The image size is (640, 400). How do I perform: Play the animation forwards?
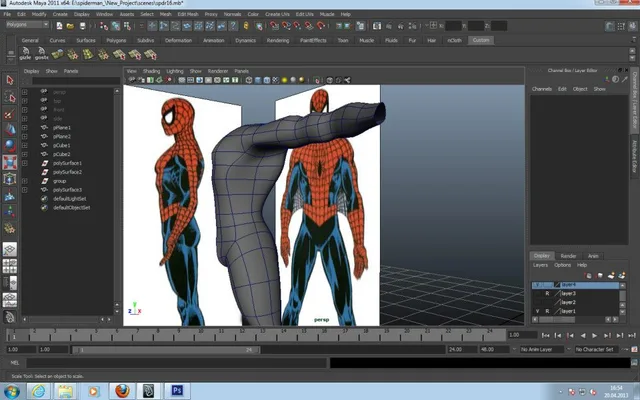point(595,336)
